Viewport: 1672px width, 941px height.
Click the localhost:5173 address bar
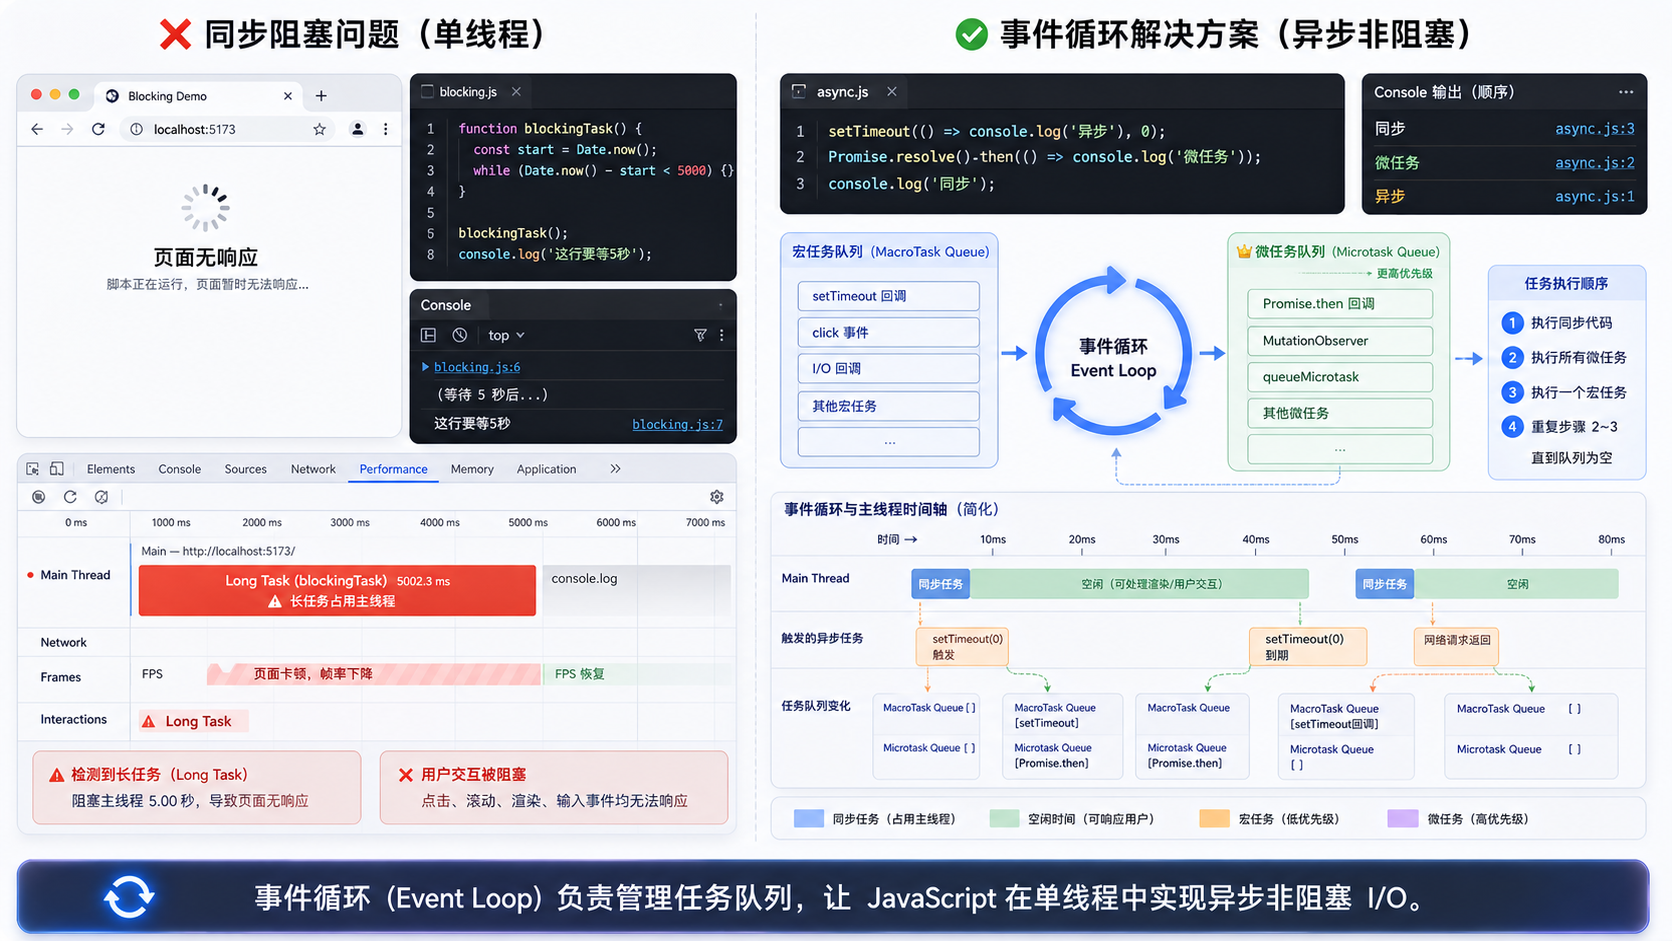click(x=228, y=129)
